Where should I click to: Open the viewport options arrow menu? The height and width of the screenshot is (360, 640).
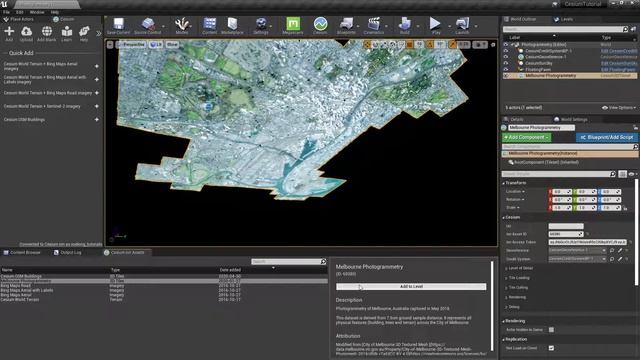(x=110, y=44)
